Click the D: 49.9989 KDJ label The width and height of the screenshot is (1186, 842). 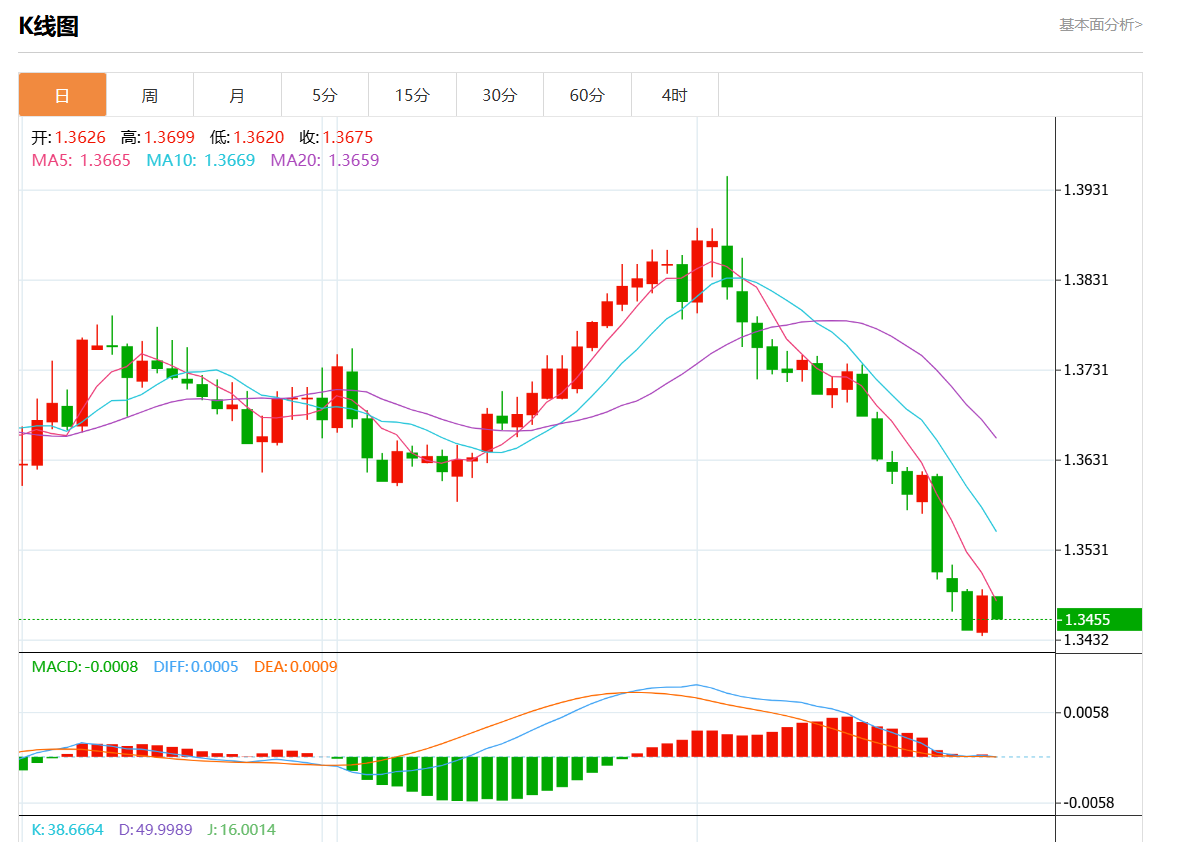156,830
